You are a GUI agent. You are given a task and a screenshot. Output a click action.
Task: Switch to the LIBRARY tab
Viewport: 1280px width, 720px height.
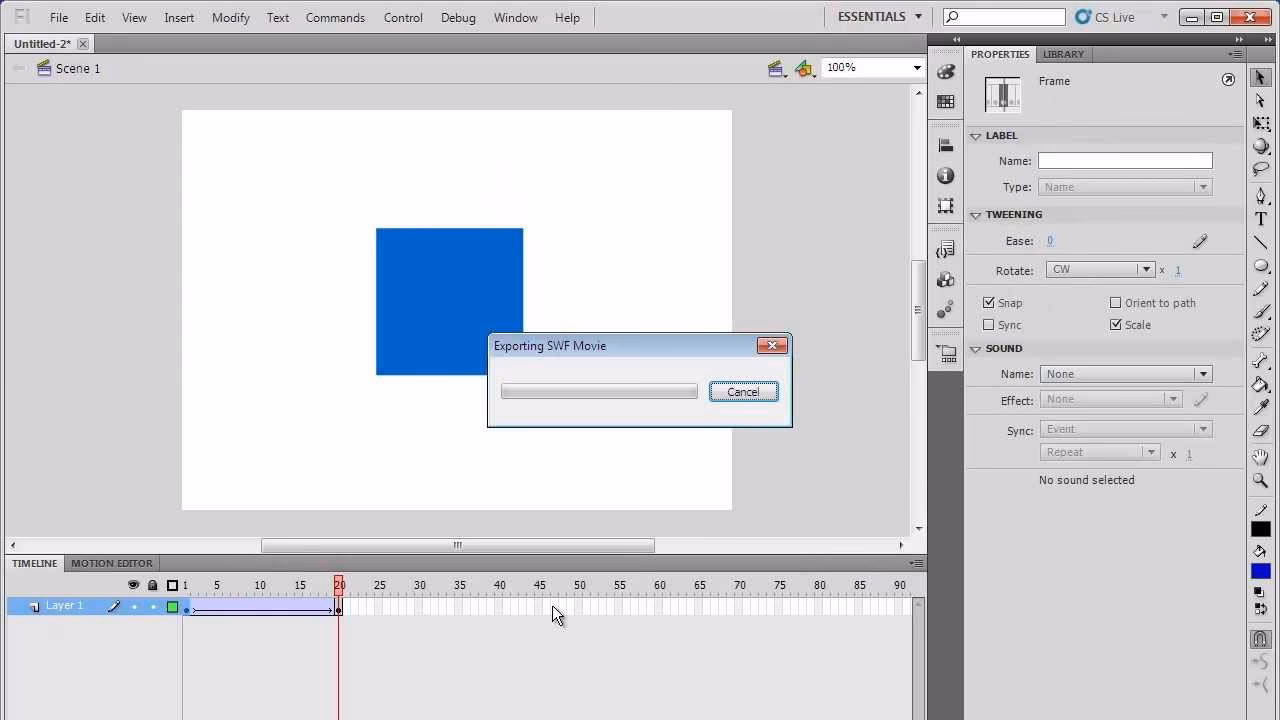pos(1063,54)
